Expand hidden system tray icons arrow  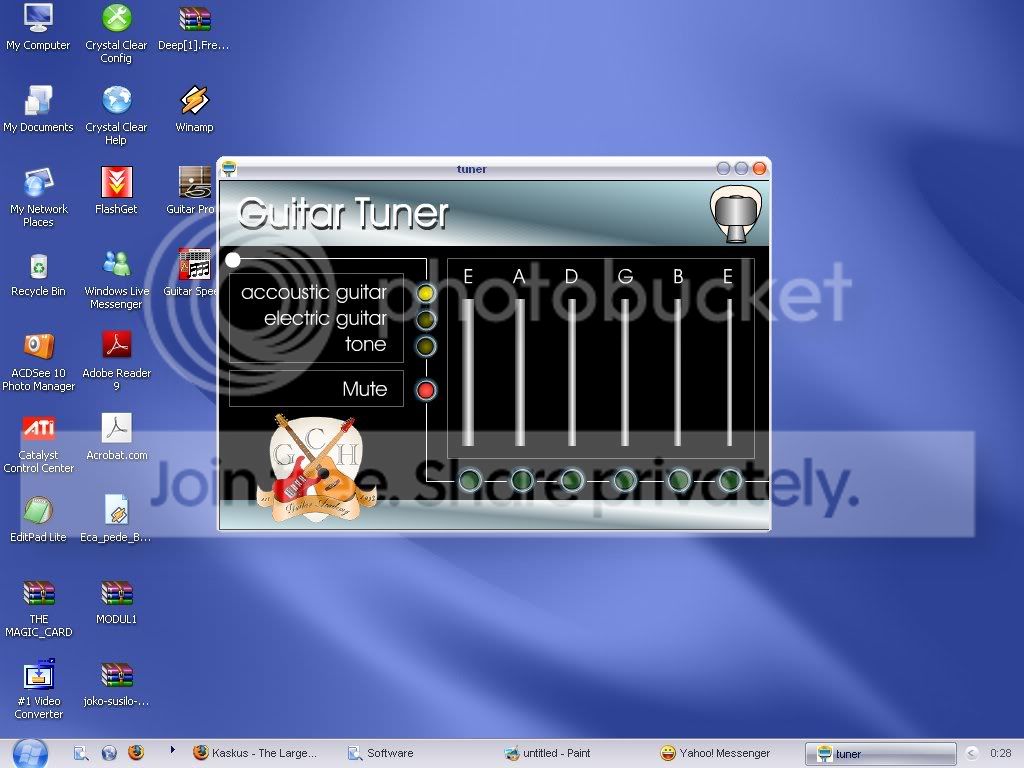point(971,754)
